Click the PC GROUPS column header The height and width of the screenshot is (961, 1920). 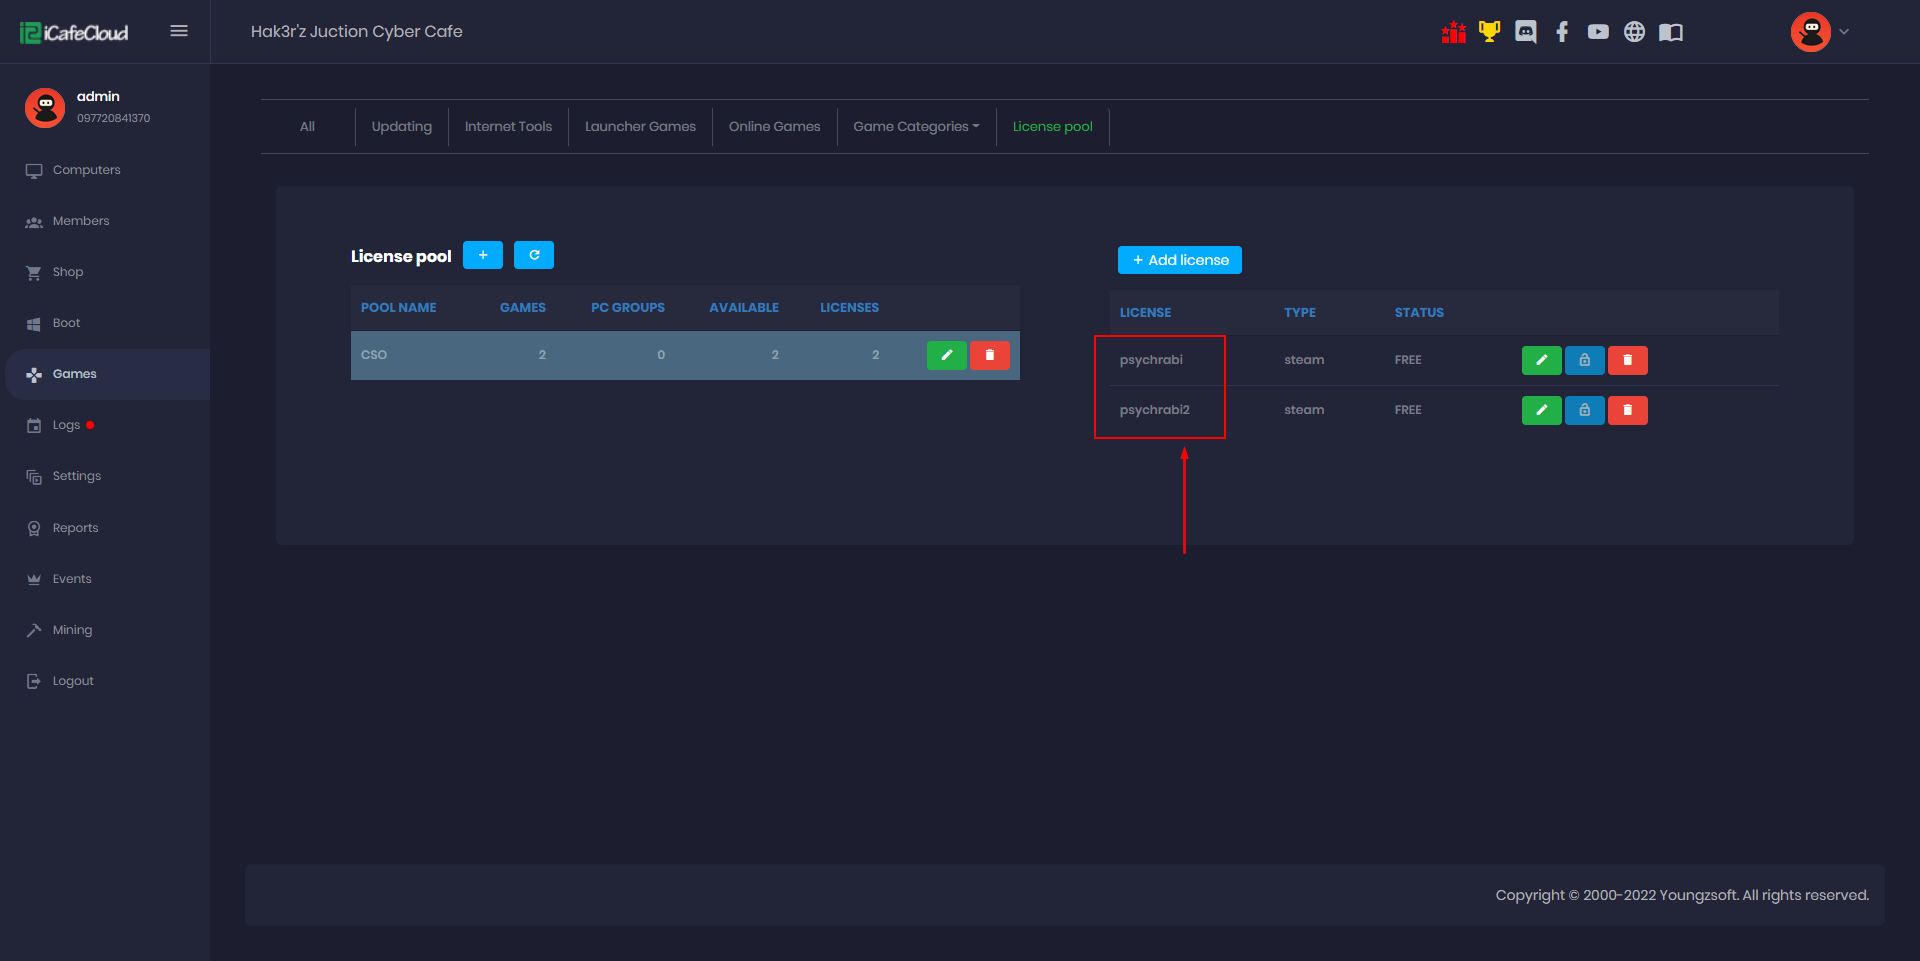[628, 308]
